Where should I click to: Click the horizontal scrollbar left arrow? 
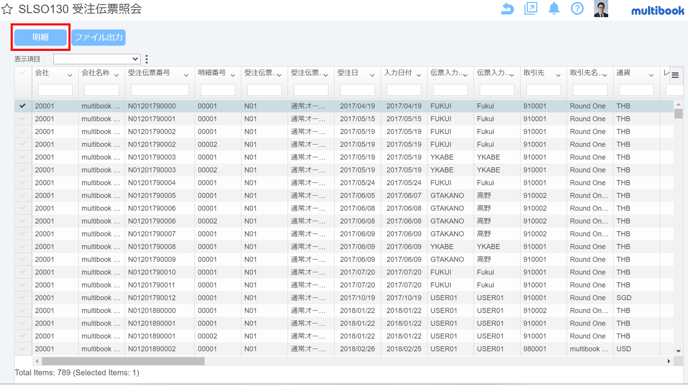click(x=37, y=361)
